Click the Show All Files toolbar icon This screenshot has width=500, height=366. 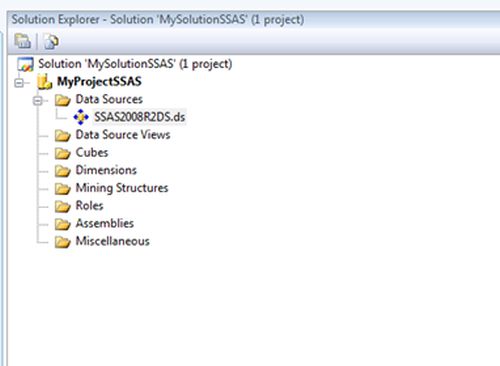[51, 42]
